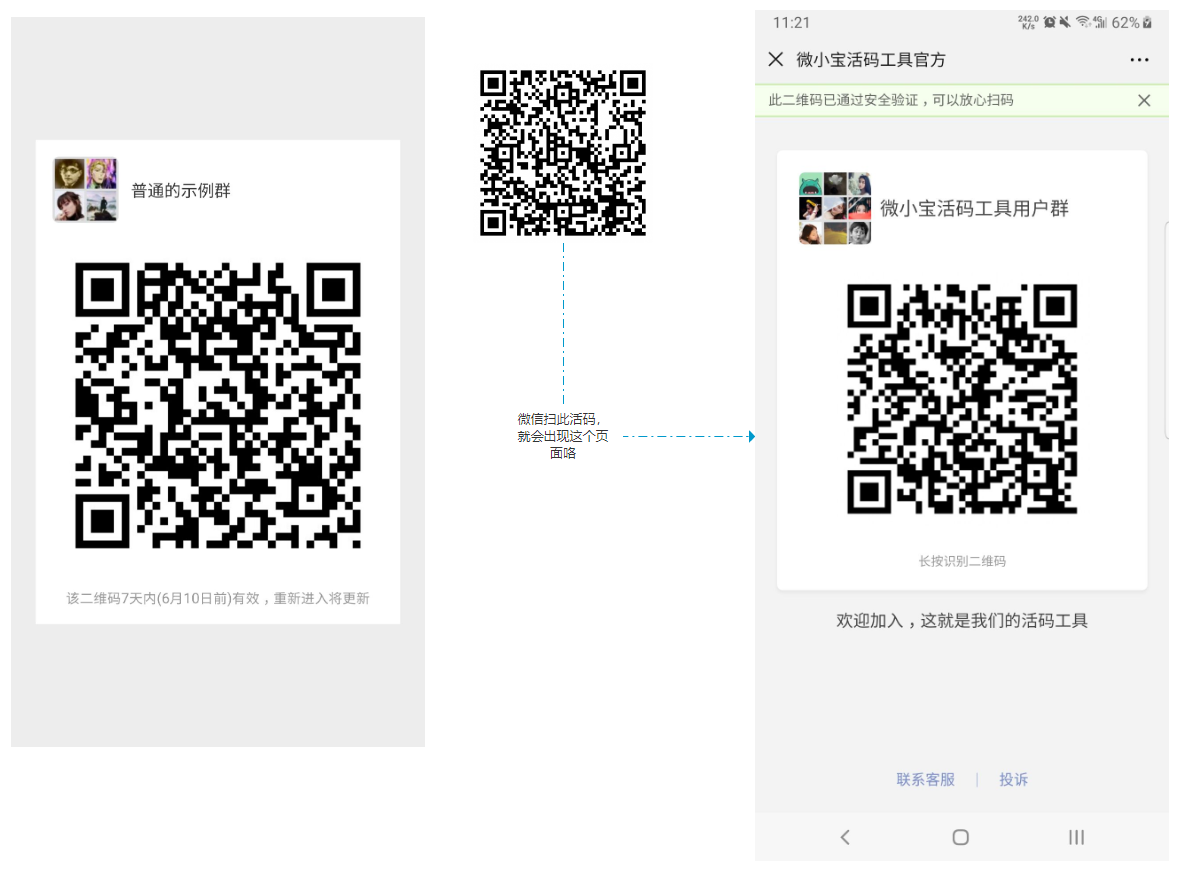Dismiss the green security verification banner
The image size is (1183, 874).
pos(1144,100)
